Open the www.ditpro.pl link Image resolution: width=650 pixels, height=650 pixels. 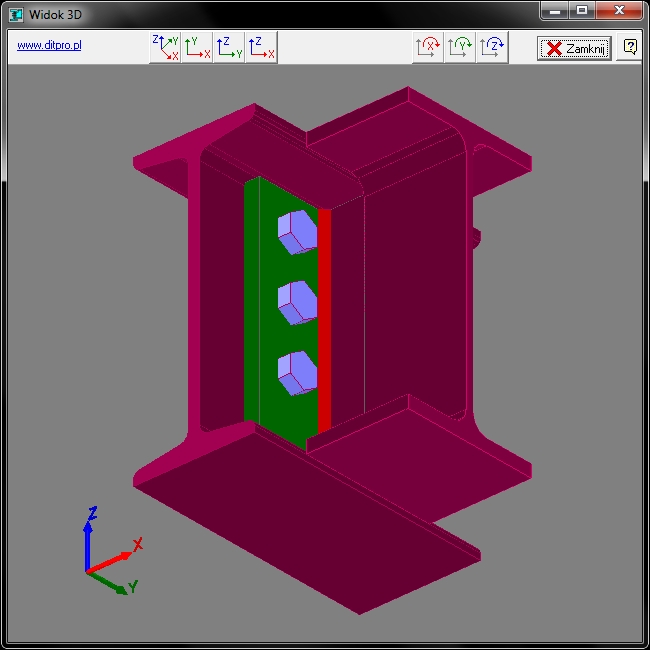click(x=49, y=45)
